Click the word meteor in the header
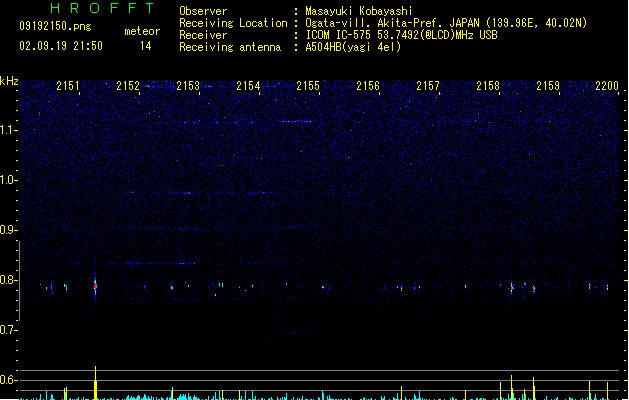Screen dimensions: 629x400 (x=142, y=31)
